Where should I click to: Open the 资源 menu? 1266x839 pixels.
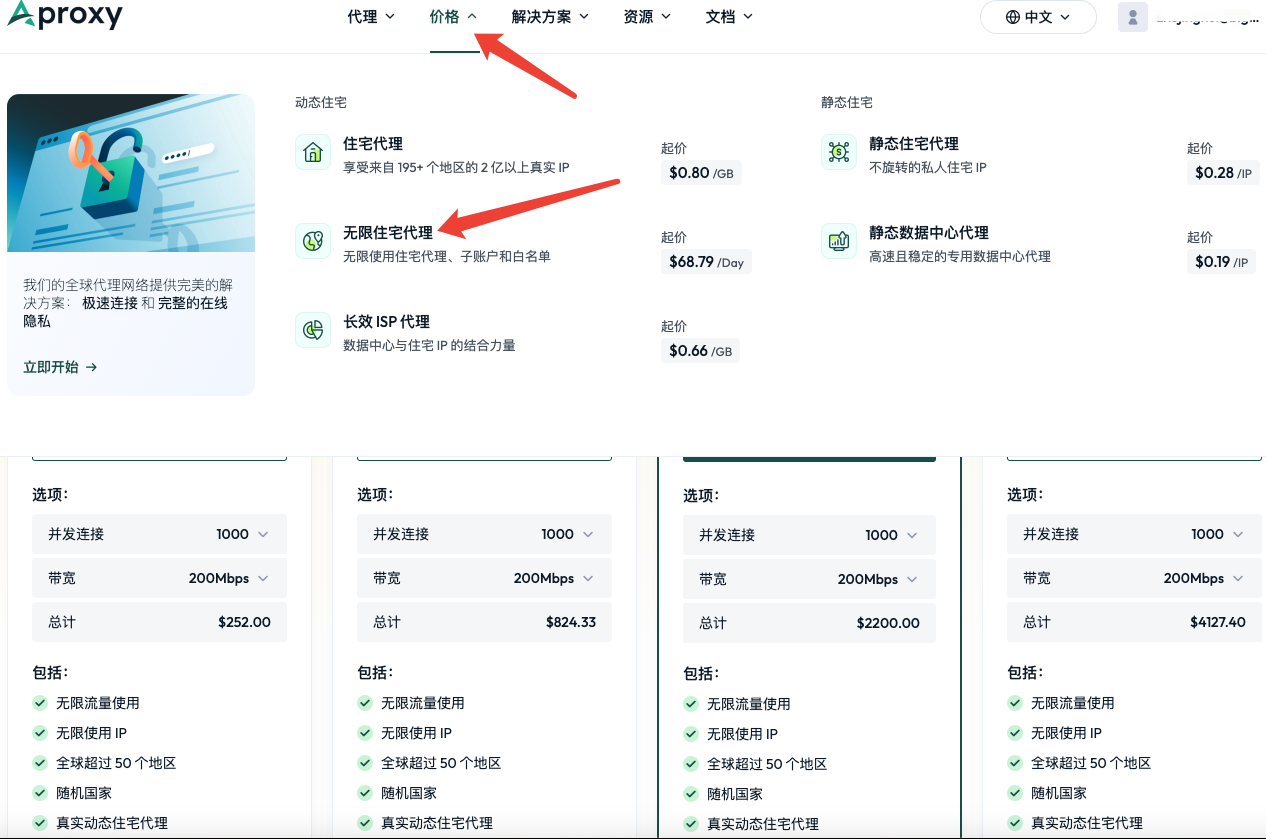[647, 16]
